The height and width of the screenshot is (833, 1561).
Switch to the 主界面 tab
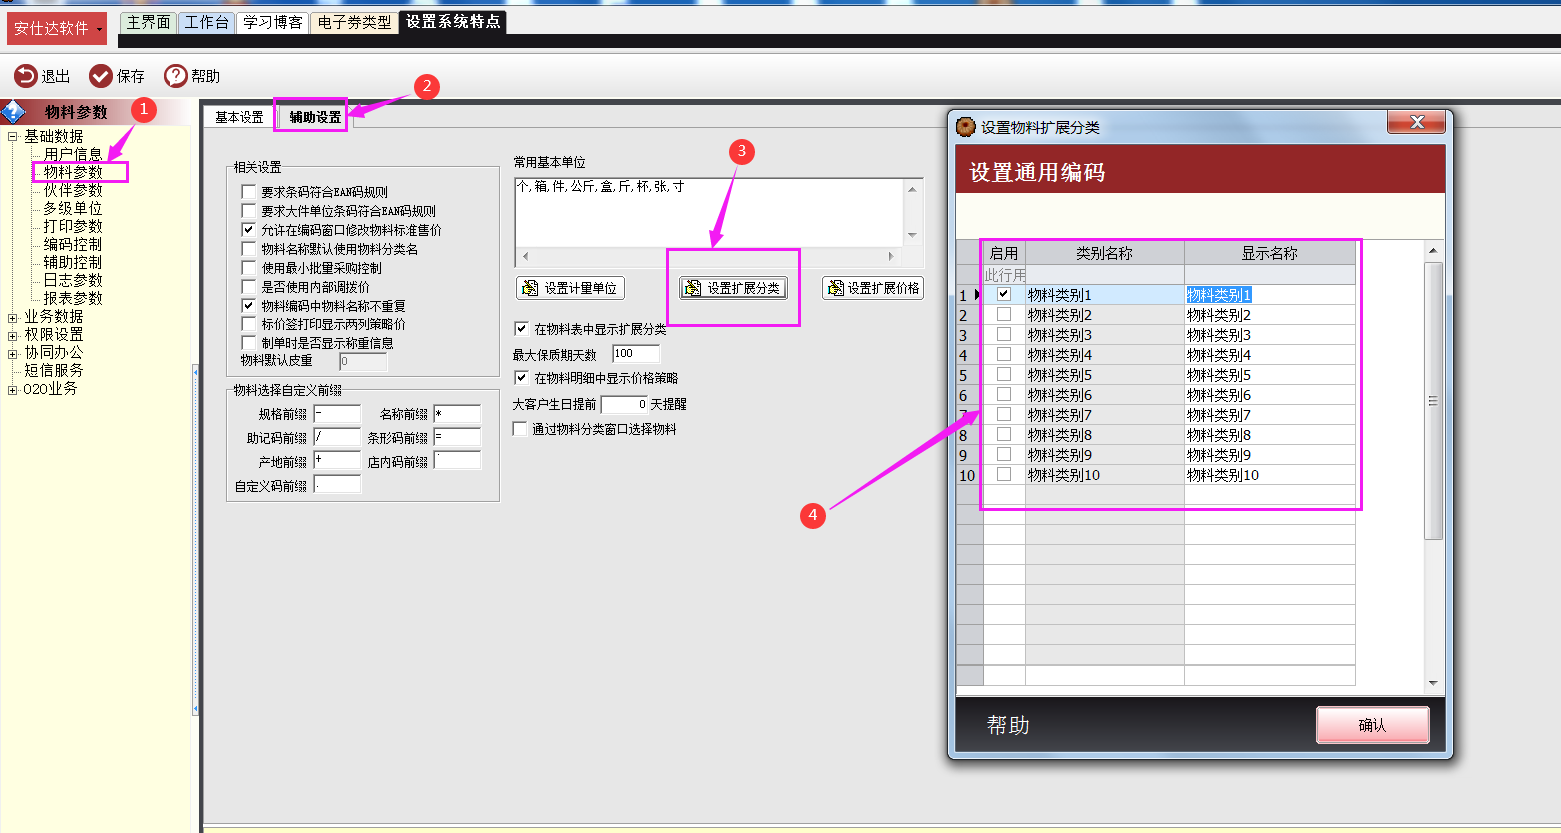148,22
